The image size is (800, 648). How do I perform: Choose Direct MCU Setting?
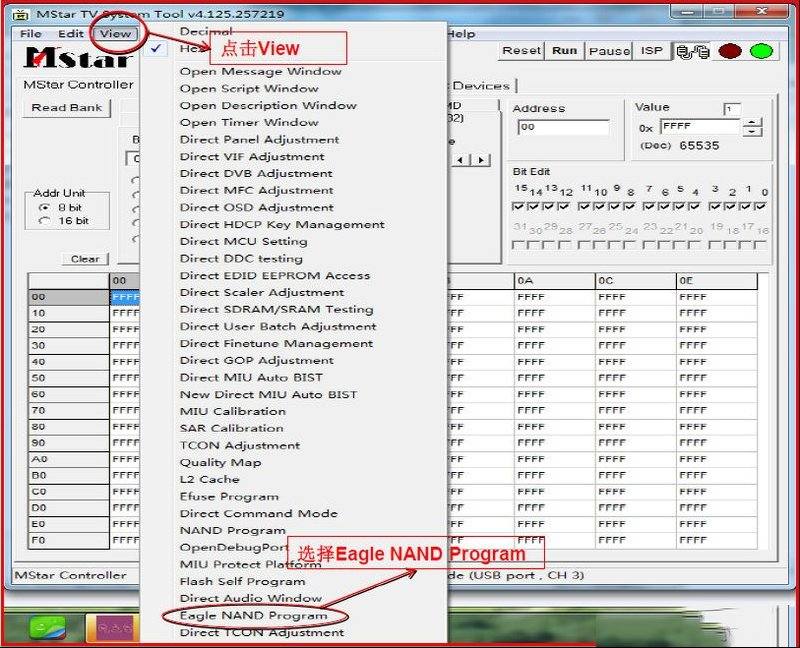(243, 241)
